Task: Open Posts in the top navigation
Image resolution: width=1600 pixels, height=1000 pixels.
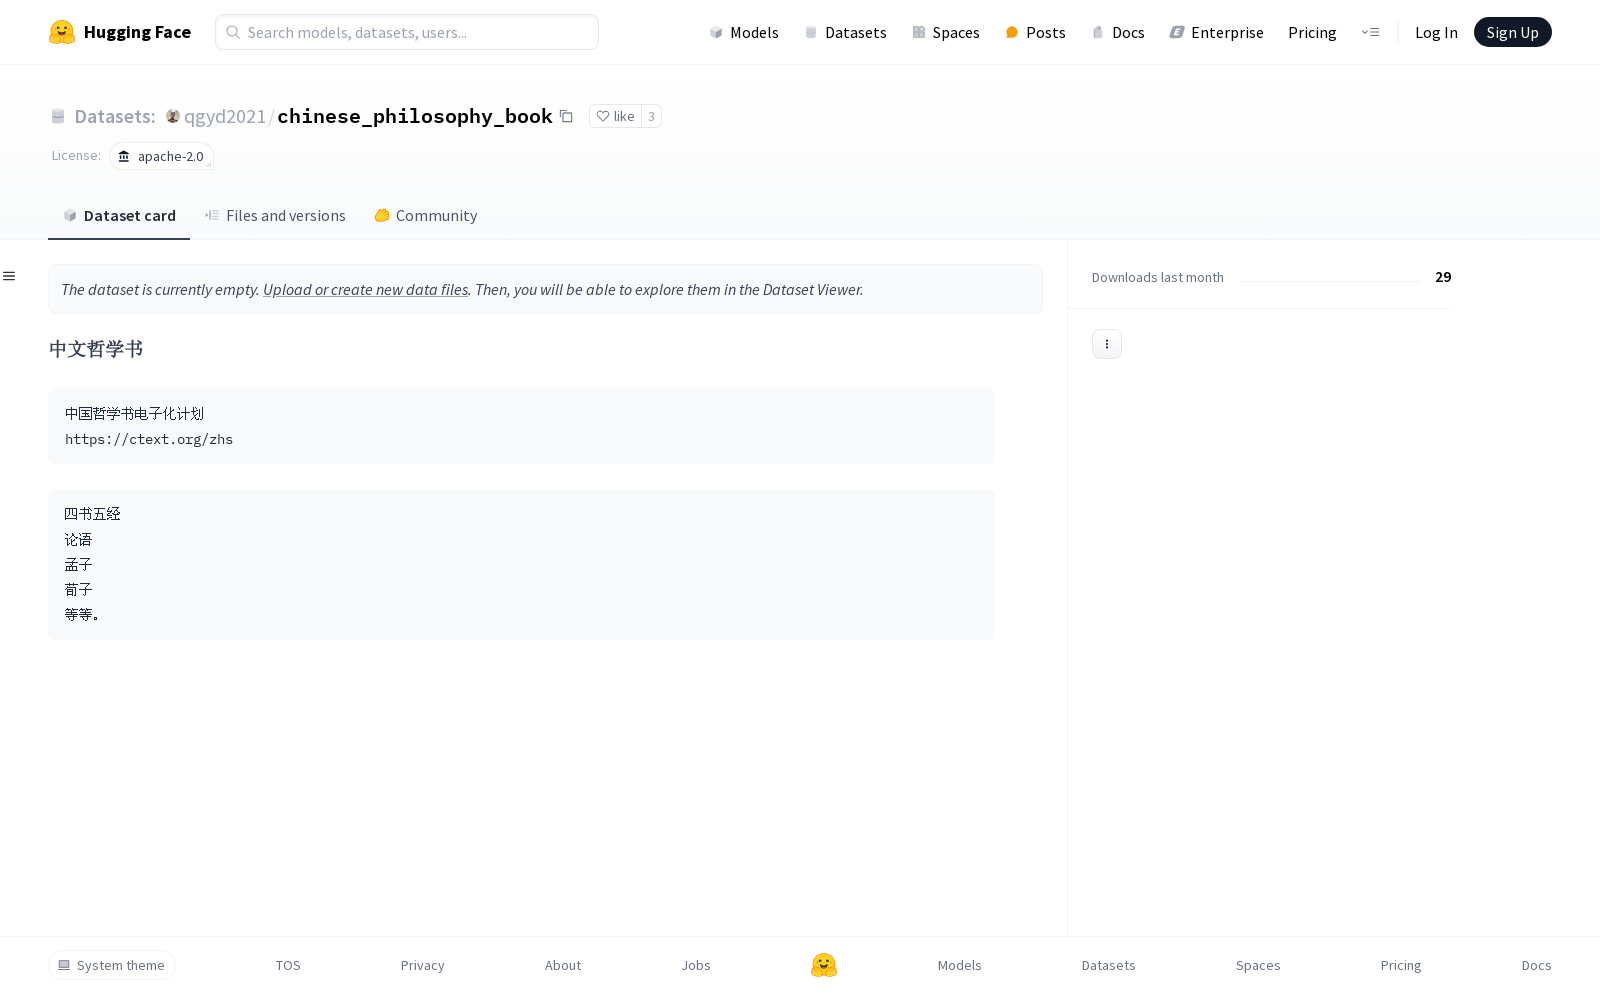Action: (1035, 33)
